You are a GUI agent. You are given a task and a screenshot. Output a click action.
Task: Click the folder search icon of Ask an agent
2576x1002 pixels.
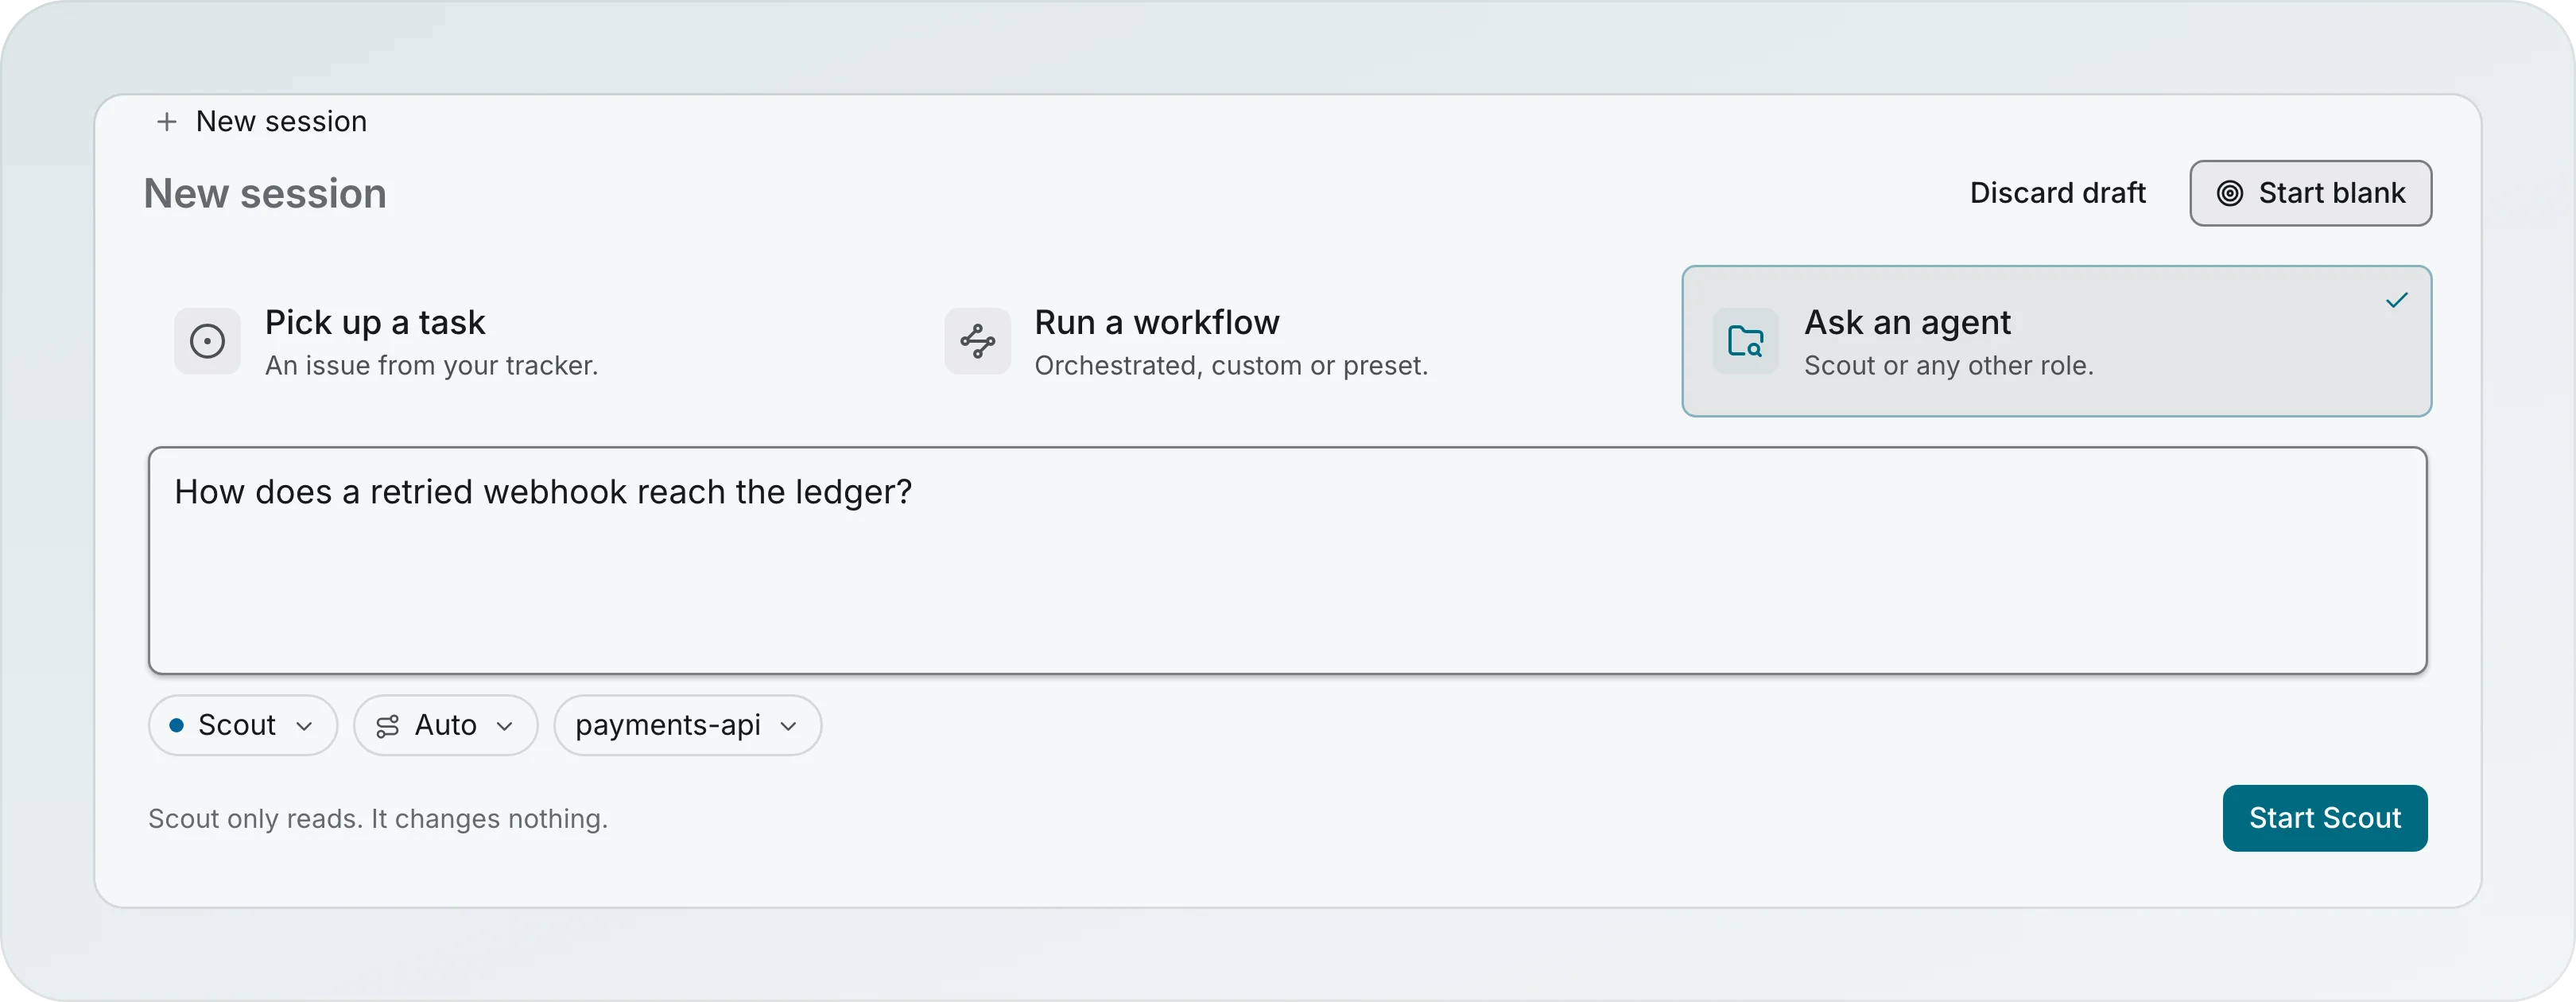1745,341
